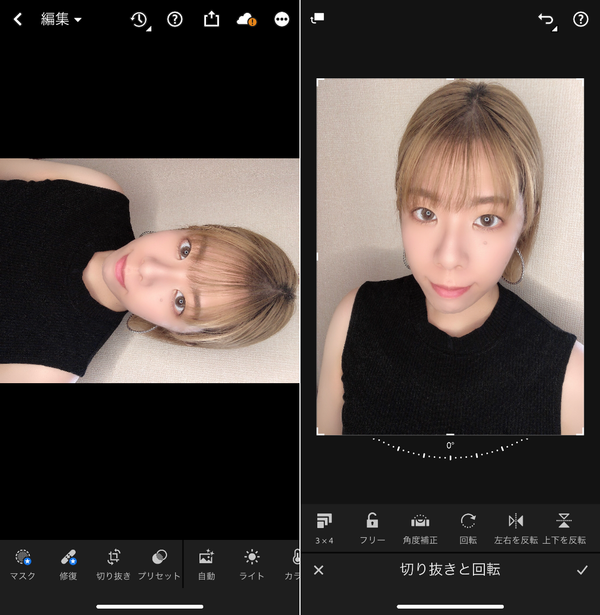Toggle the フリー aspect lock
Viewport: 600px width, 615px height.
tap(372, 528)
